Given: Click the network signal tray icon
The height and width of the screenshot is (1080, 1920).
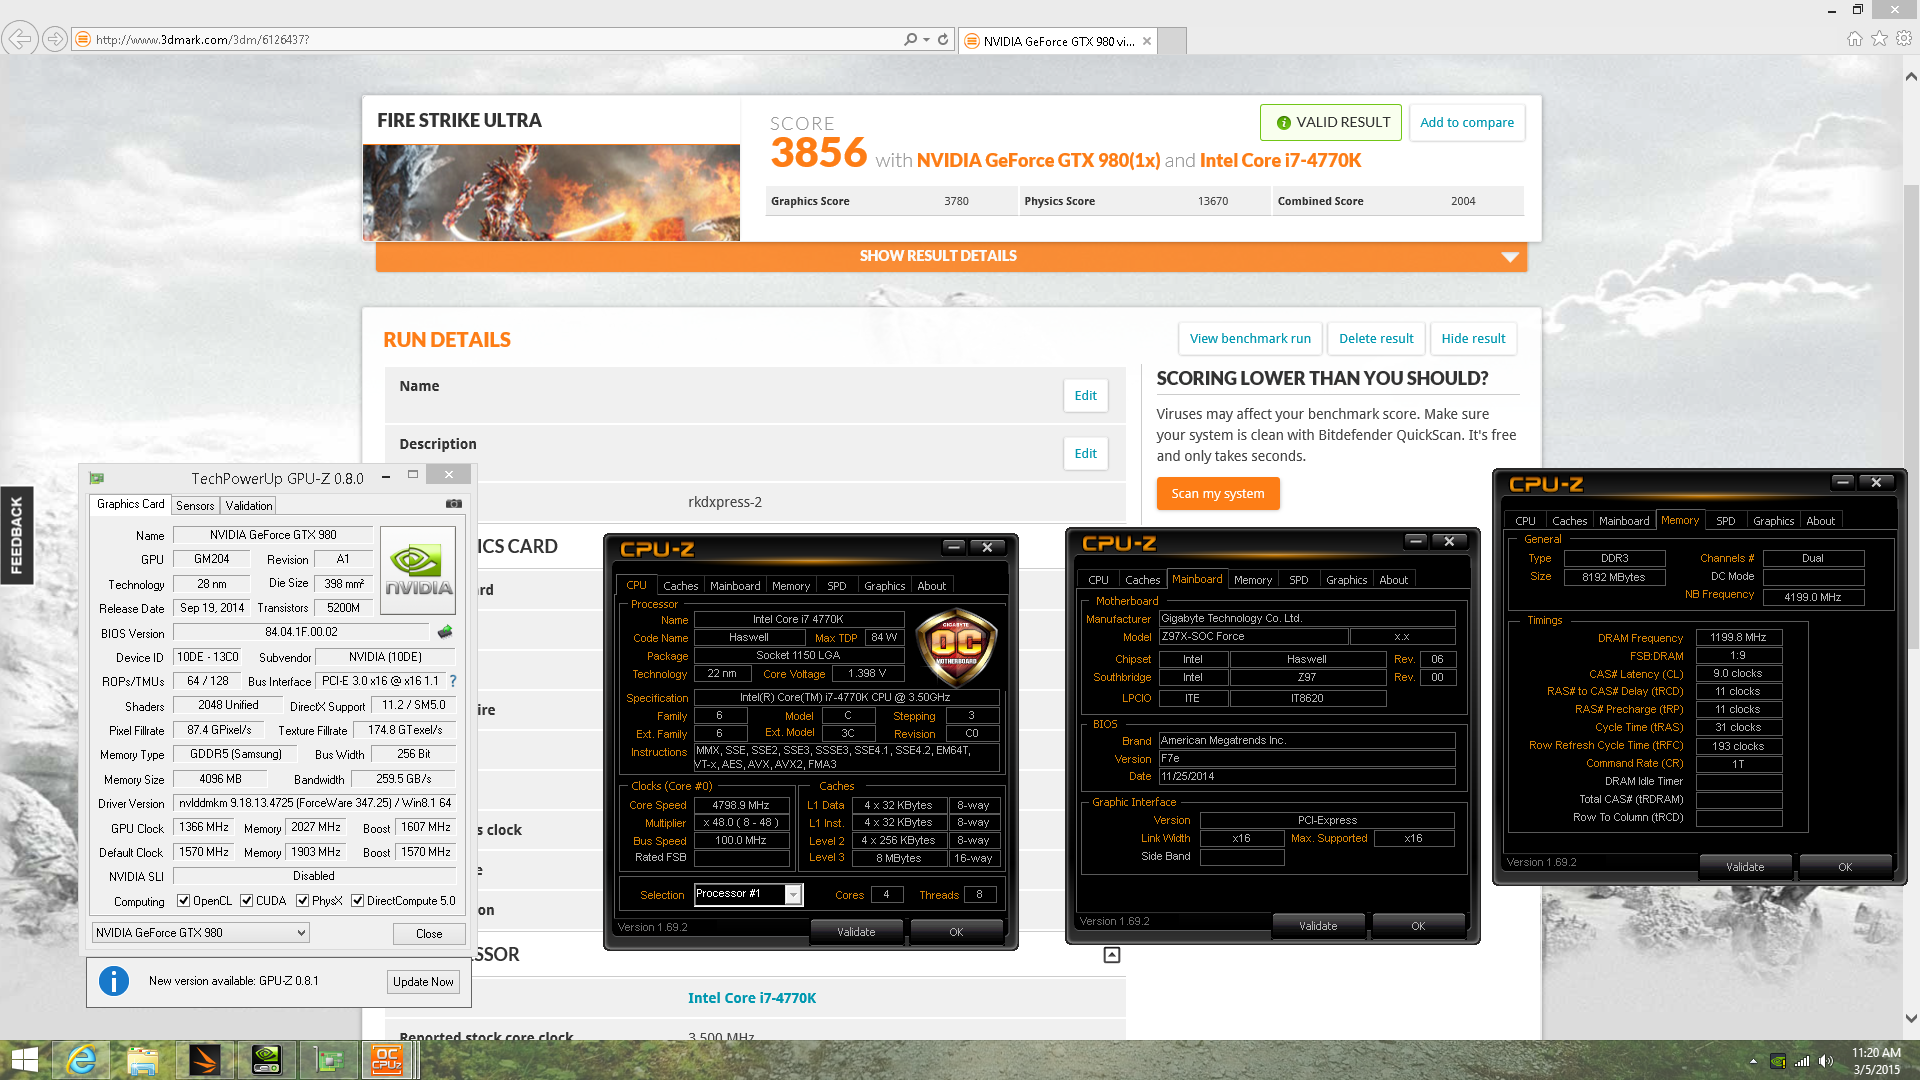Looking at the screenshot, I should [x=1802, y=1061].
